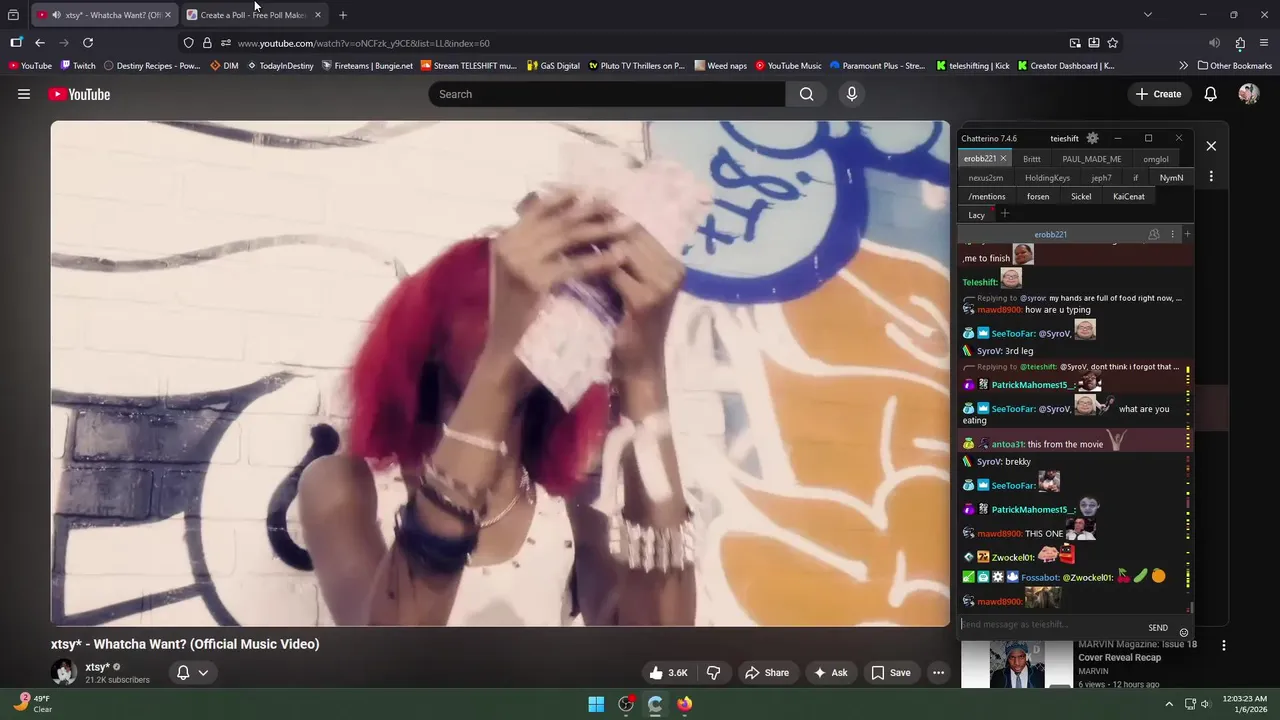The height and width of the screenshot is (720, 1280).
Task: Open the Create button menu
Action: point(1158,94)
